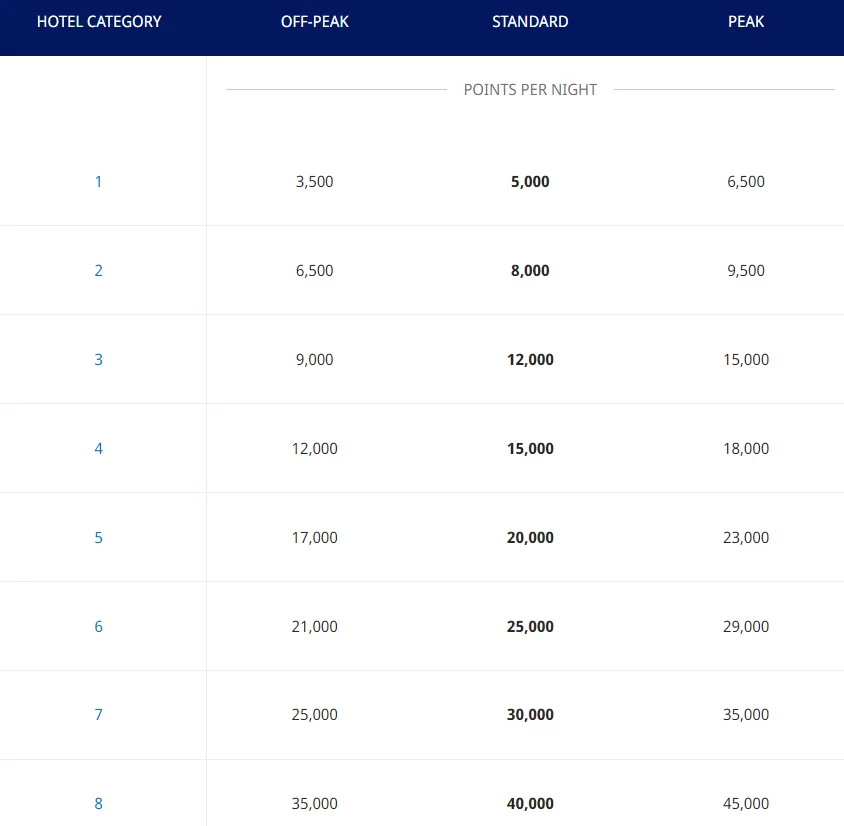
Task: Click the STANDARD column header
Action: pos(530,21)
